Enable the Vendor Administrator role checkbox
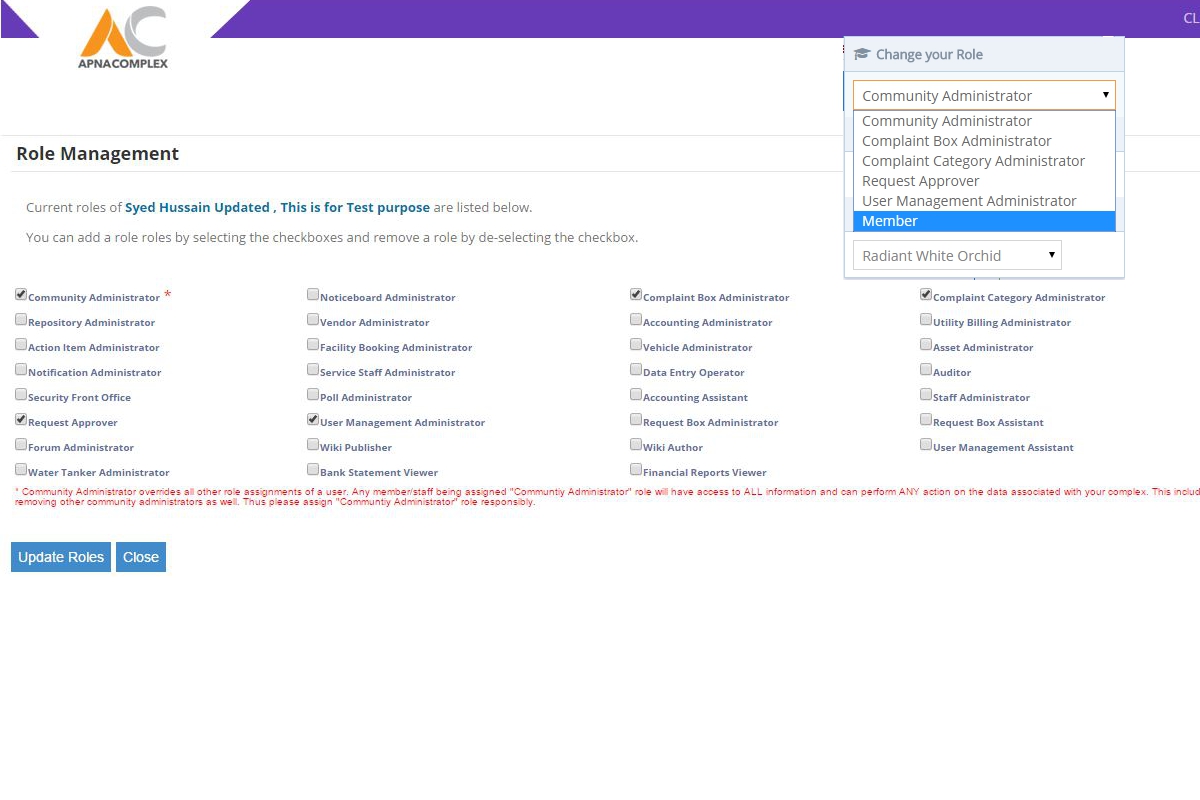This screenshot has height=800, width=1200. [x=313, y=320]
